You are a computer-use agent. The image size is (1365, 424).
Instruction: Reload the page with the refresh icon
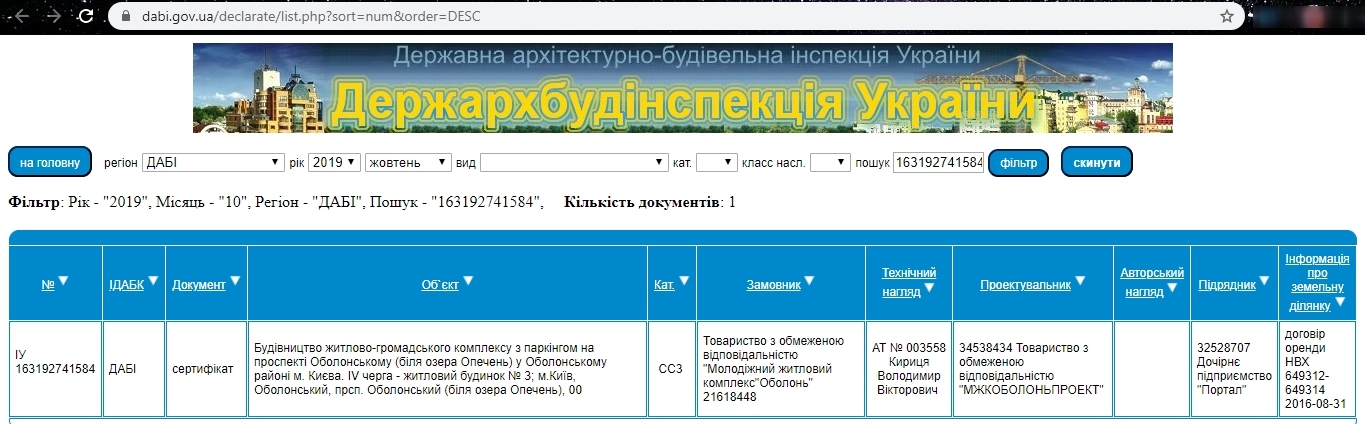(x=88, y=17)
